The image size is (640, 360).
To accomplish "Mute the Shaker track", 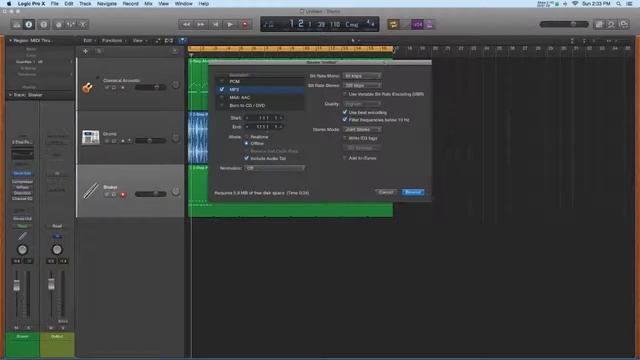I will pos(107,195).
